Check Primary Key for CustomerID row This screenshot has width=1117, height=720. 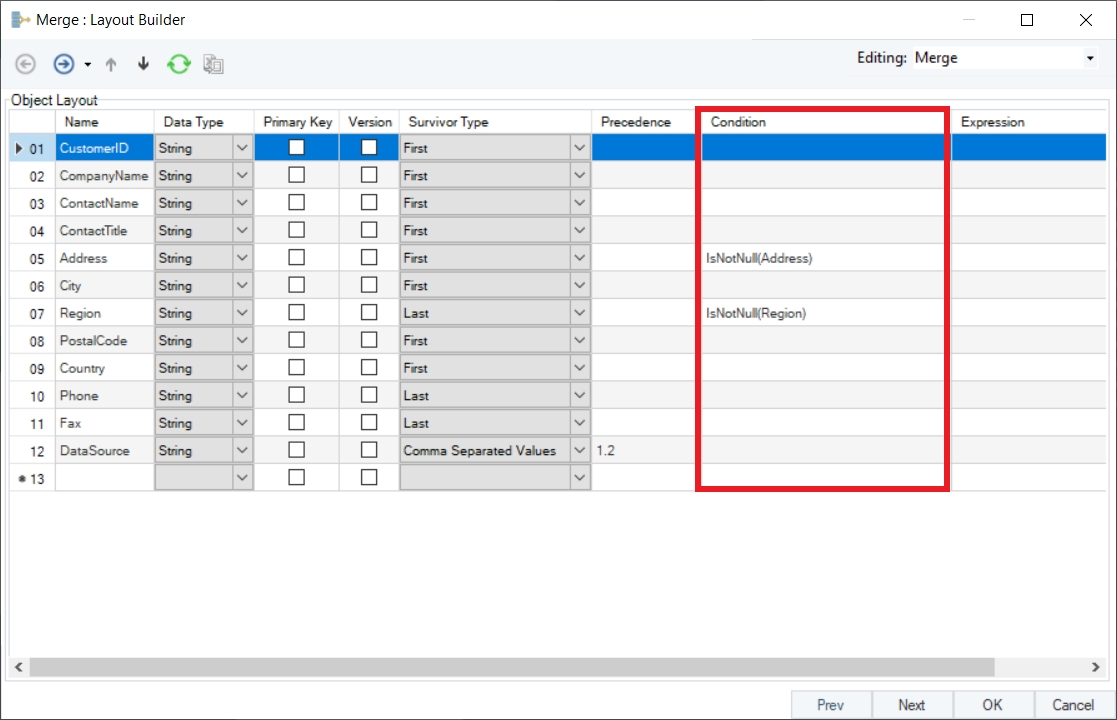point(296,148)
